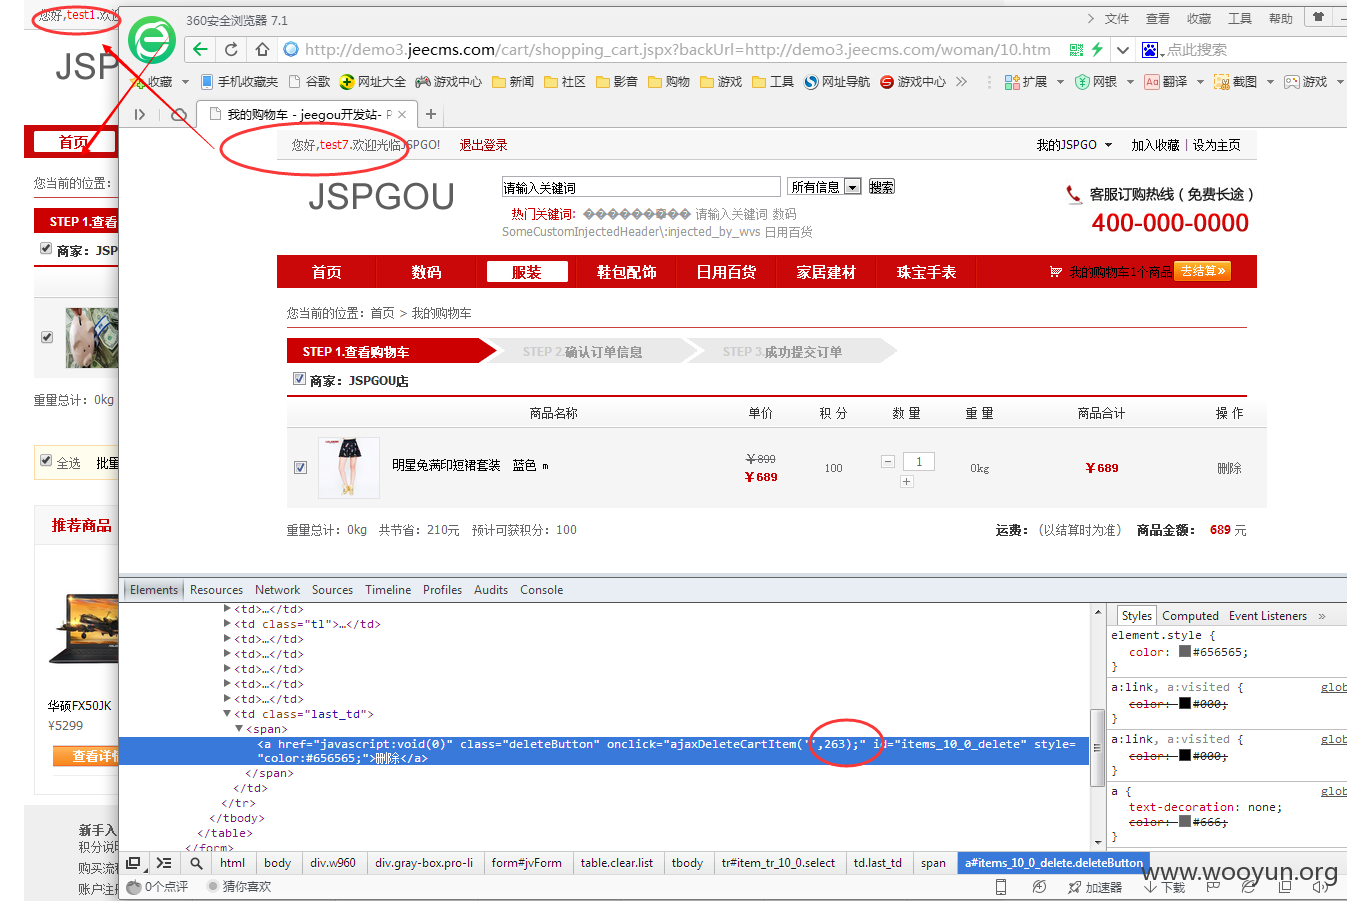Click the mobile device status bar icon
This screenshot has height=901, width=1347.
pos(1001,887)
